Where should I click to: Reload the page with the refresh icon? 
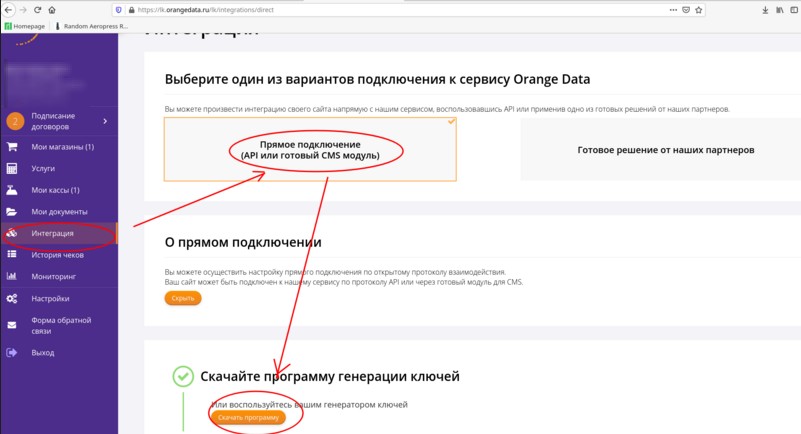[38, 10]
